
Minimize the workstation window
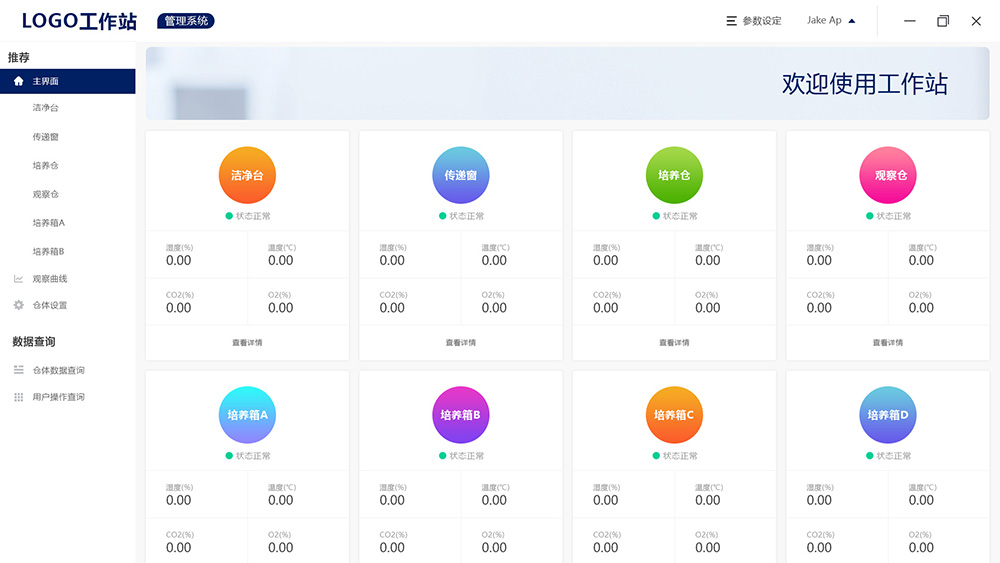coord(910,21)
